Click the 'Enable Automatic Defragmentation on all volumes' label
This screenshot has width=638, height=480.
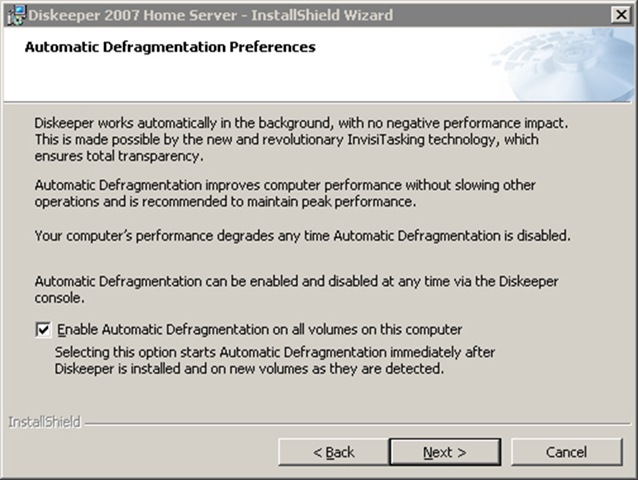coord(260,329)
